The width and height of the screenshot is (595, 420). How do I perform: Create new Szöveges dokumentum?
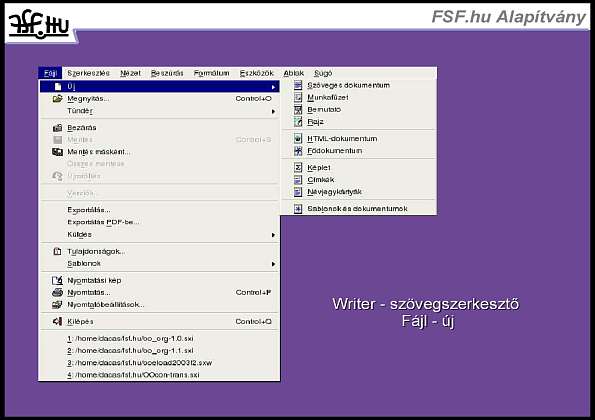point(359,85)
